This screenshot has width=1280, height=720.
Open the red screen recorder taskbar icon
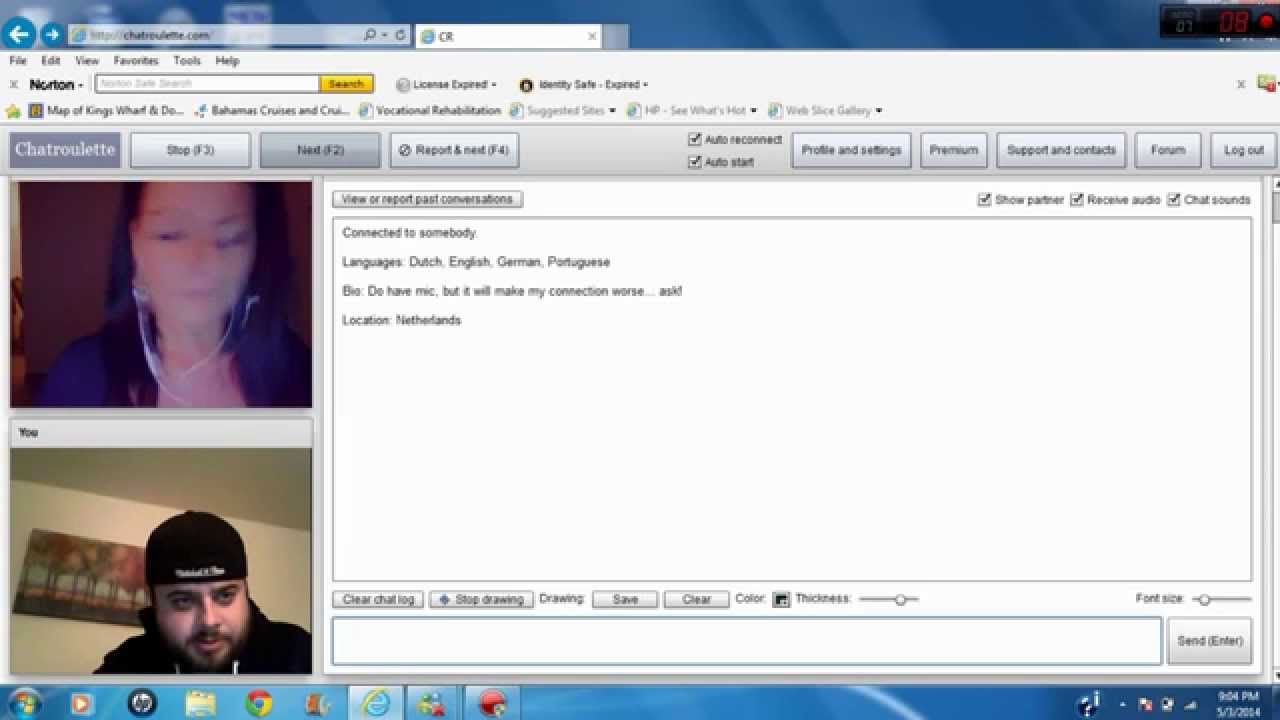[492, 702]
